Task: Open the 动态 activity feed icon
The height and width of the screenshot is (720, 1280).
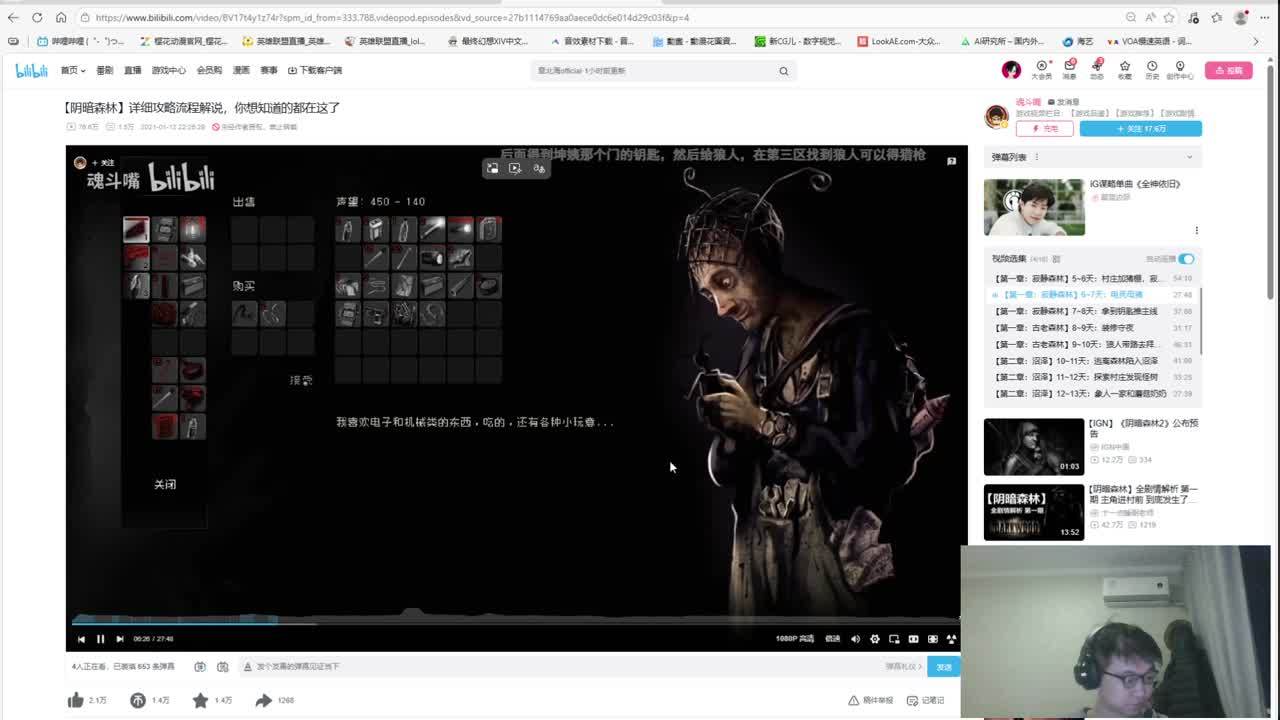Action: pyautogui.click(x=1097, y=70)
